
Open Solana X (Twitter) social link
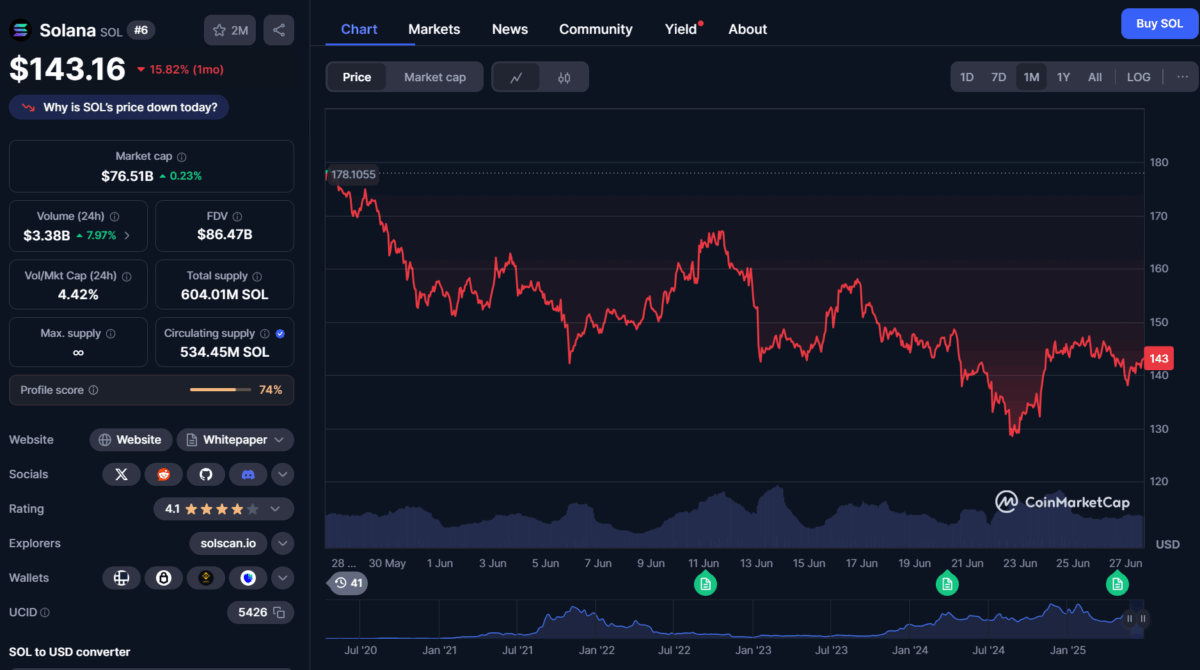coord(121,474)
